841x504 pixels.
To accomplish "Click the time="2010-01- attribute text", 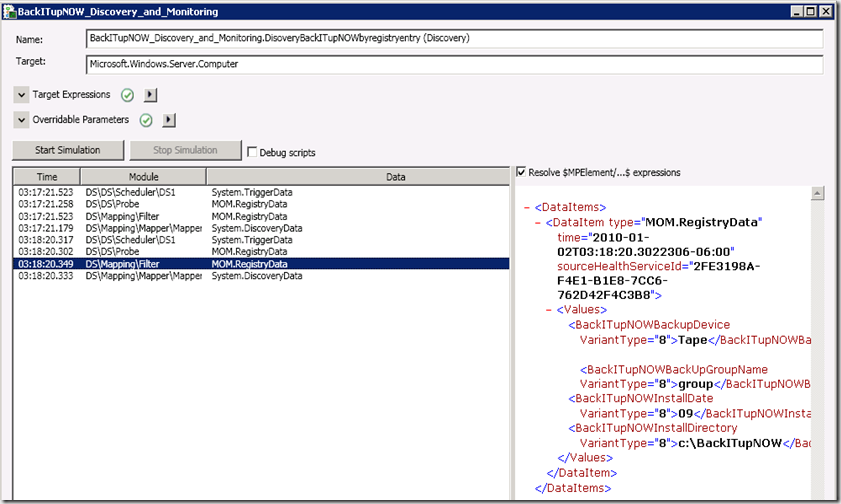I will (x=603, y=238).
